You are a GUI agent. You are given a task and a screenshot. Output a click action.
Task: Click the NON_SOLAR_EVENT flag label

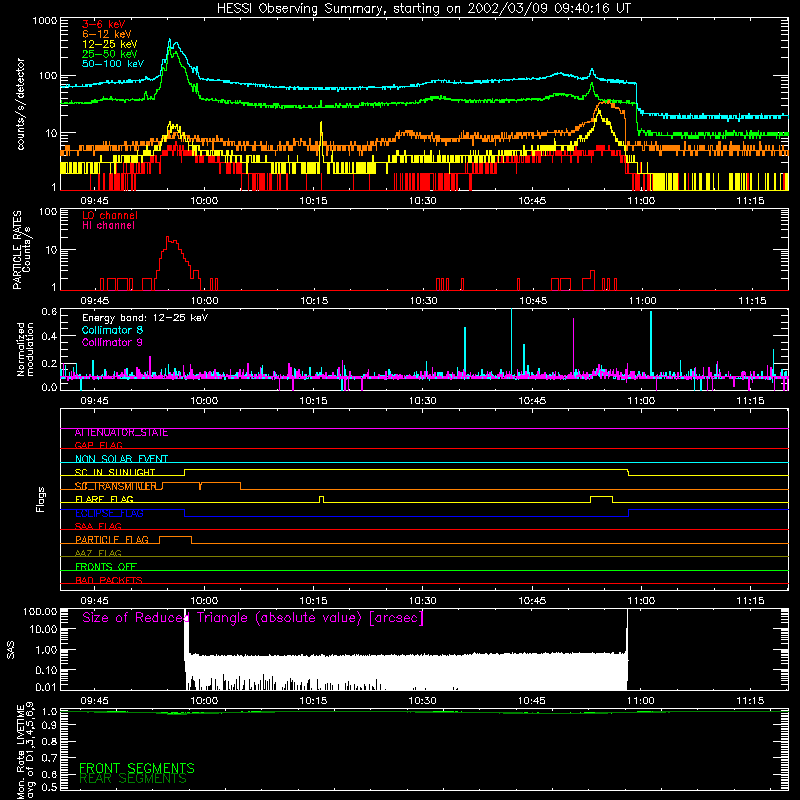121,459
